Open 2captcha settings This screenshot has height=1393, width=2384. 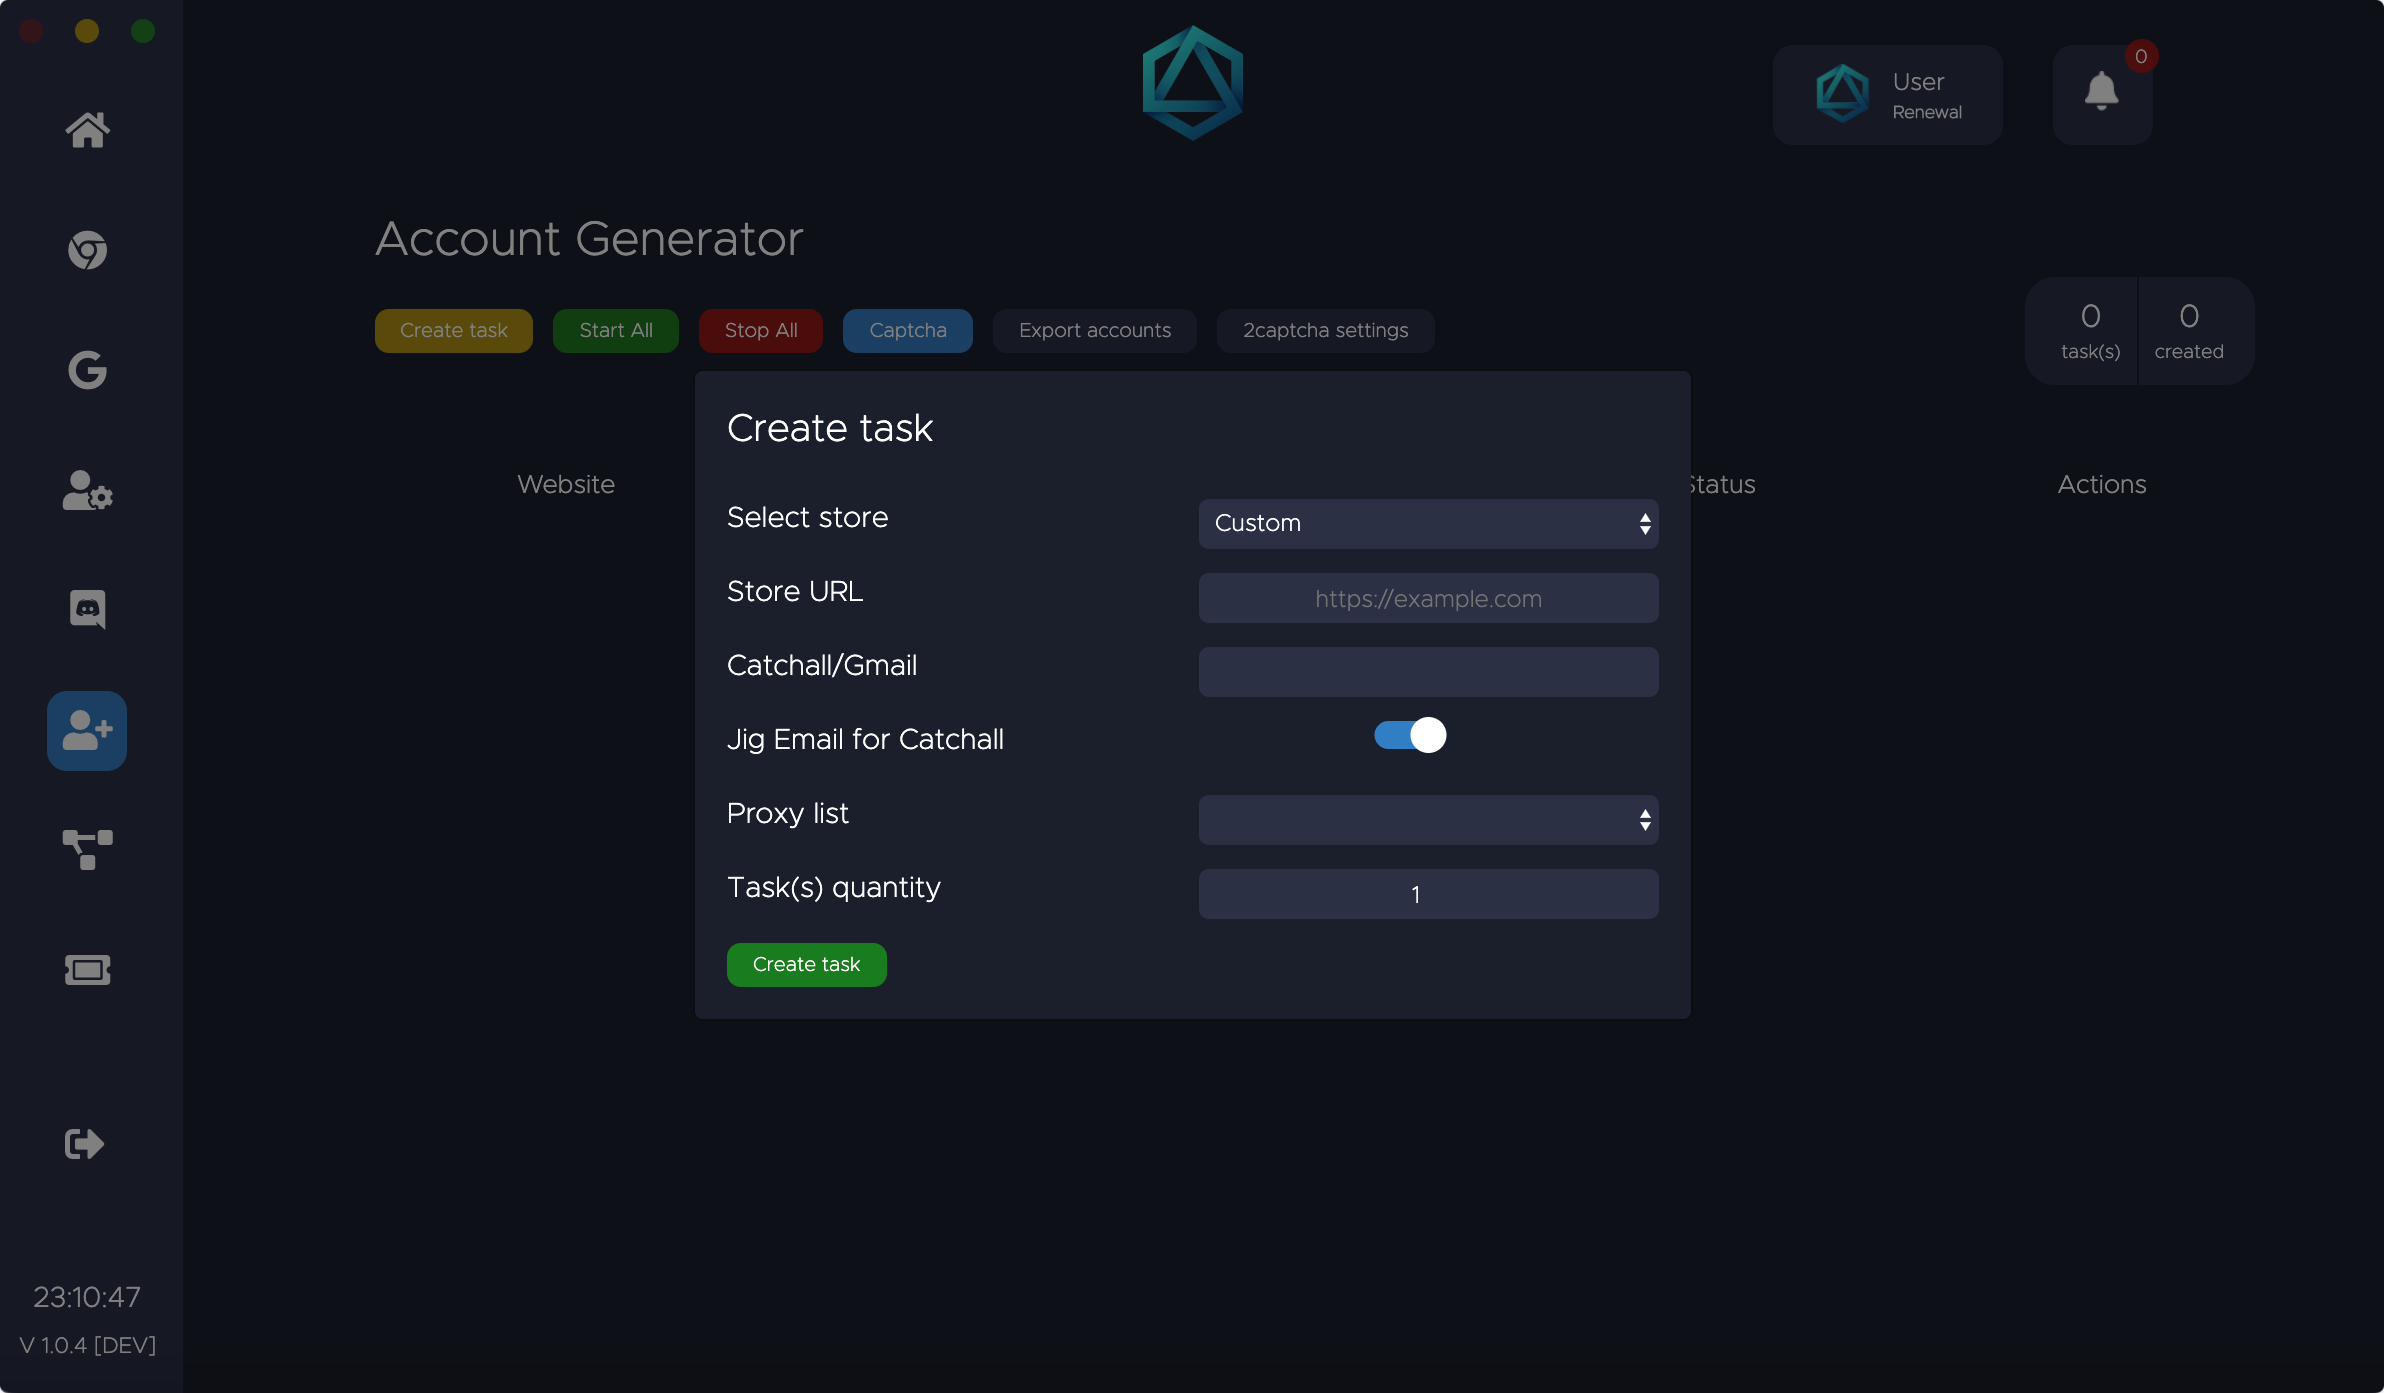tap(1325, 331)
